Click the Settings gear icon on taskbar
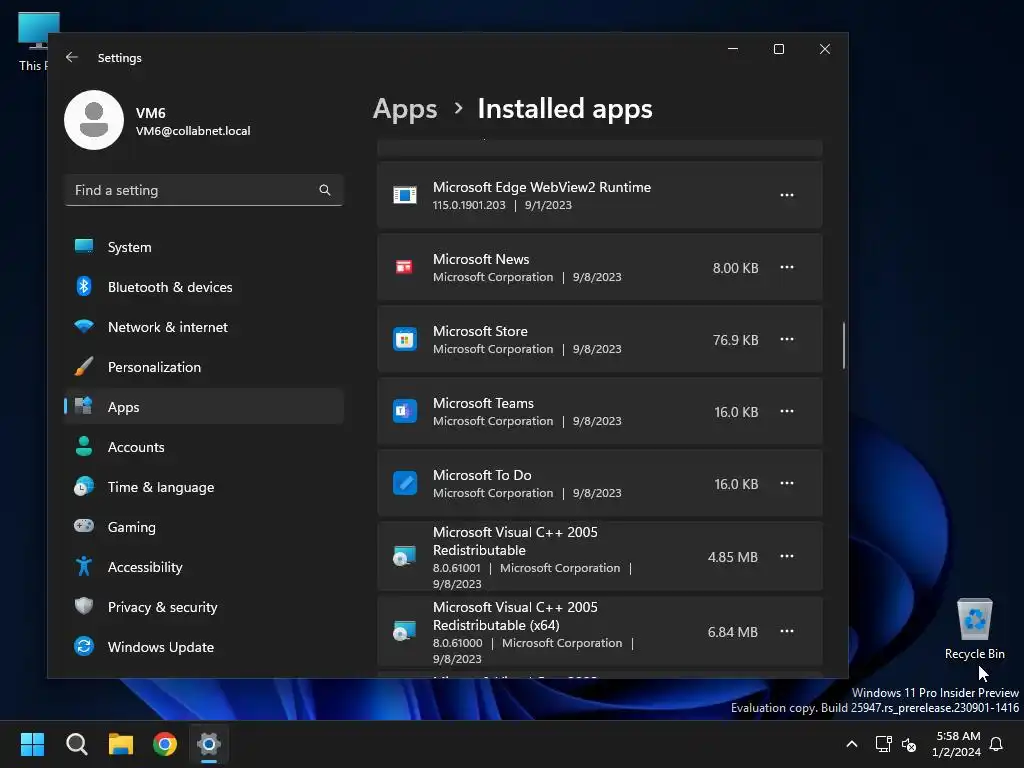The width and height of the screenshot is (1024, 768). point(209,744)
